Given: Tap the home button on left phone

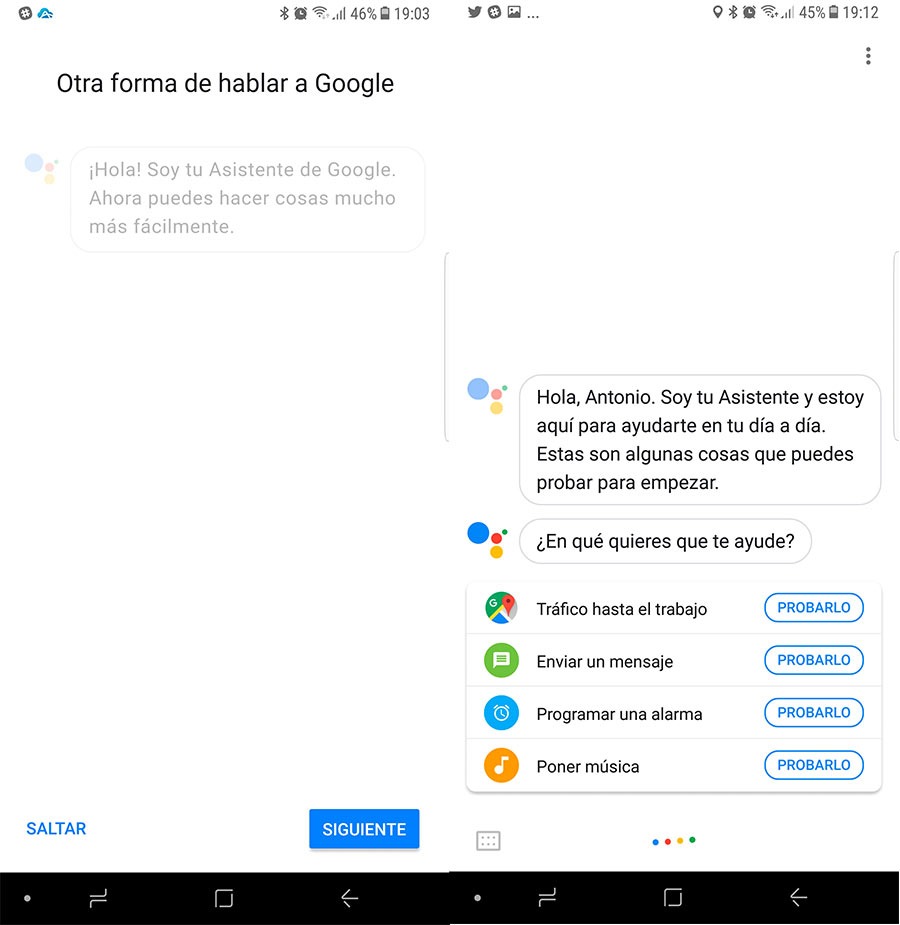Looking at the screenshot, I should pyautogui.click(x=224, y=898).
